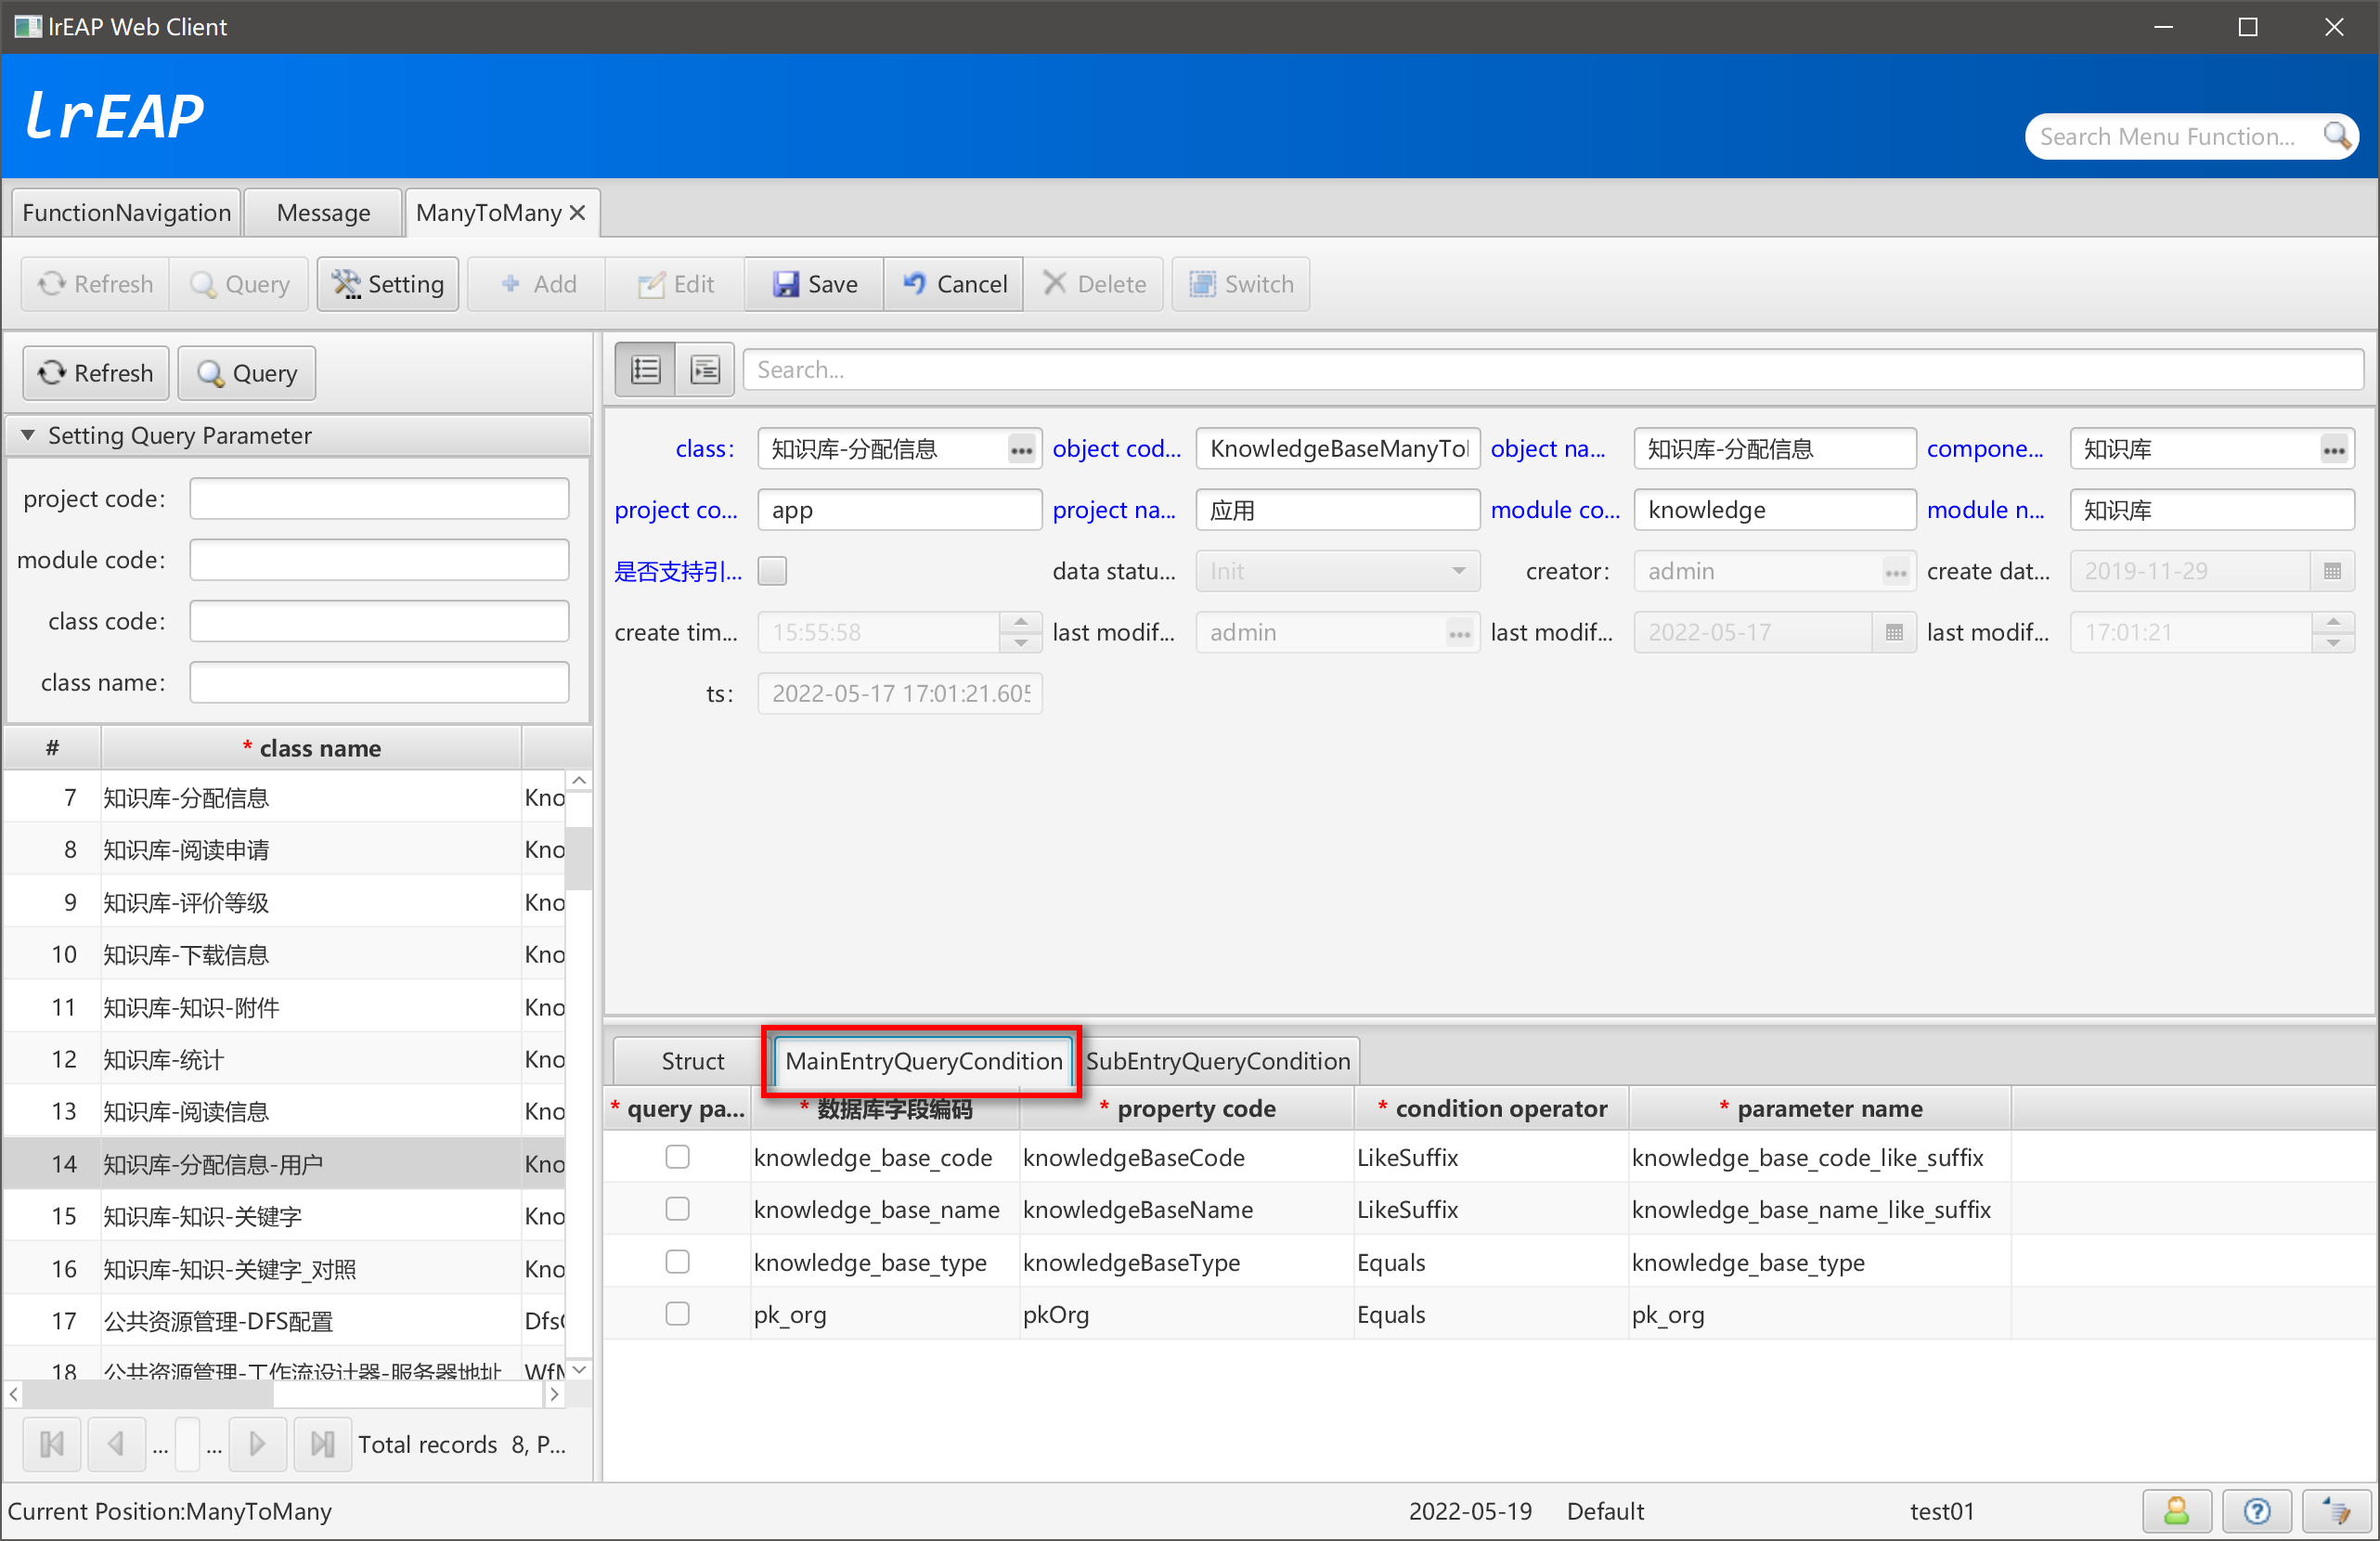
Task: Click the class name column header
Action: tap(311, 749)
